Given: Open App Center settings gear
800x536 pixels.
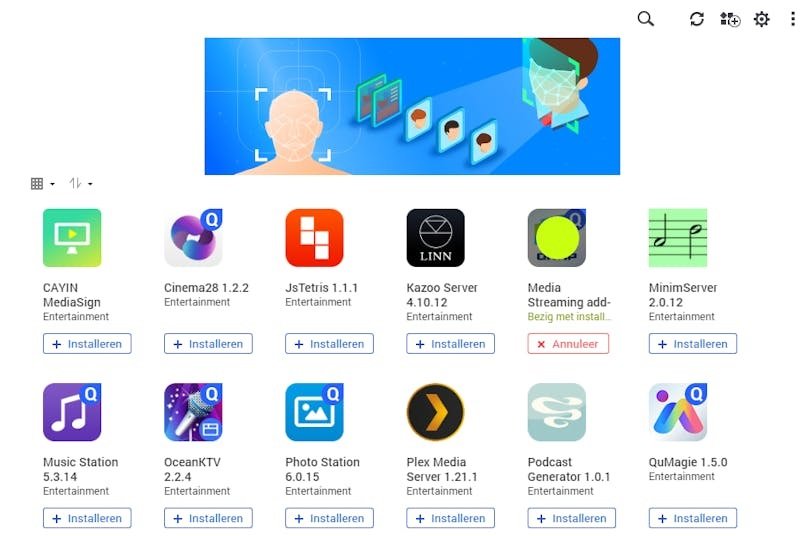Looking at the screenshot, I should pyautogui.click(x=761, y=19).
